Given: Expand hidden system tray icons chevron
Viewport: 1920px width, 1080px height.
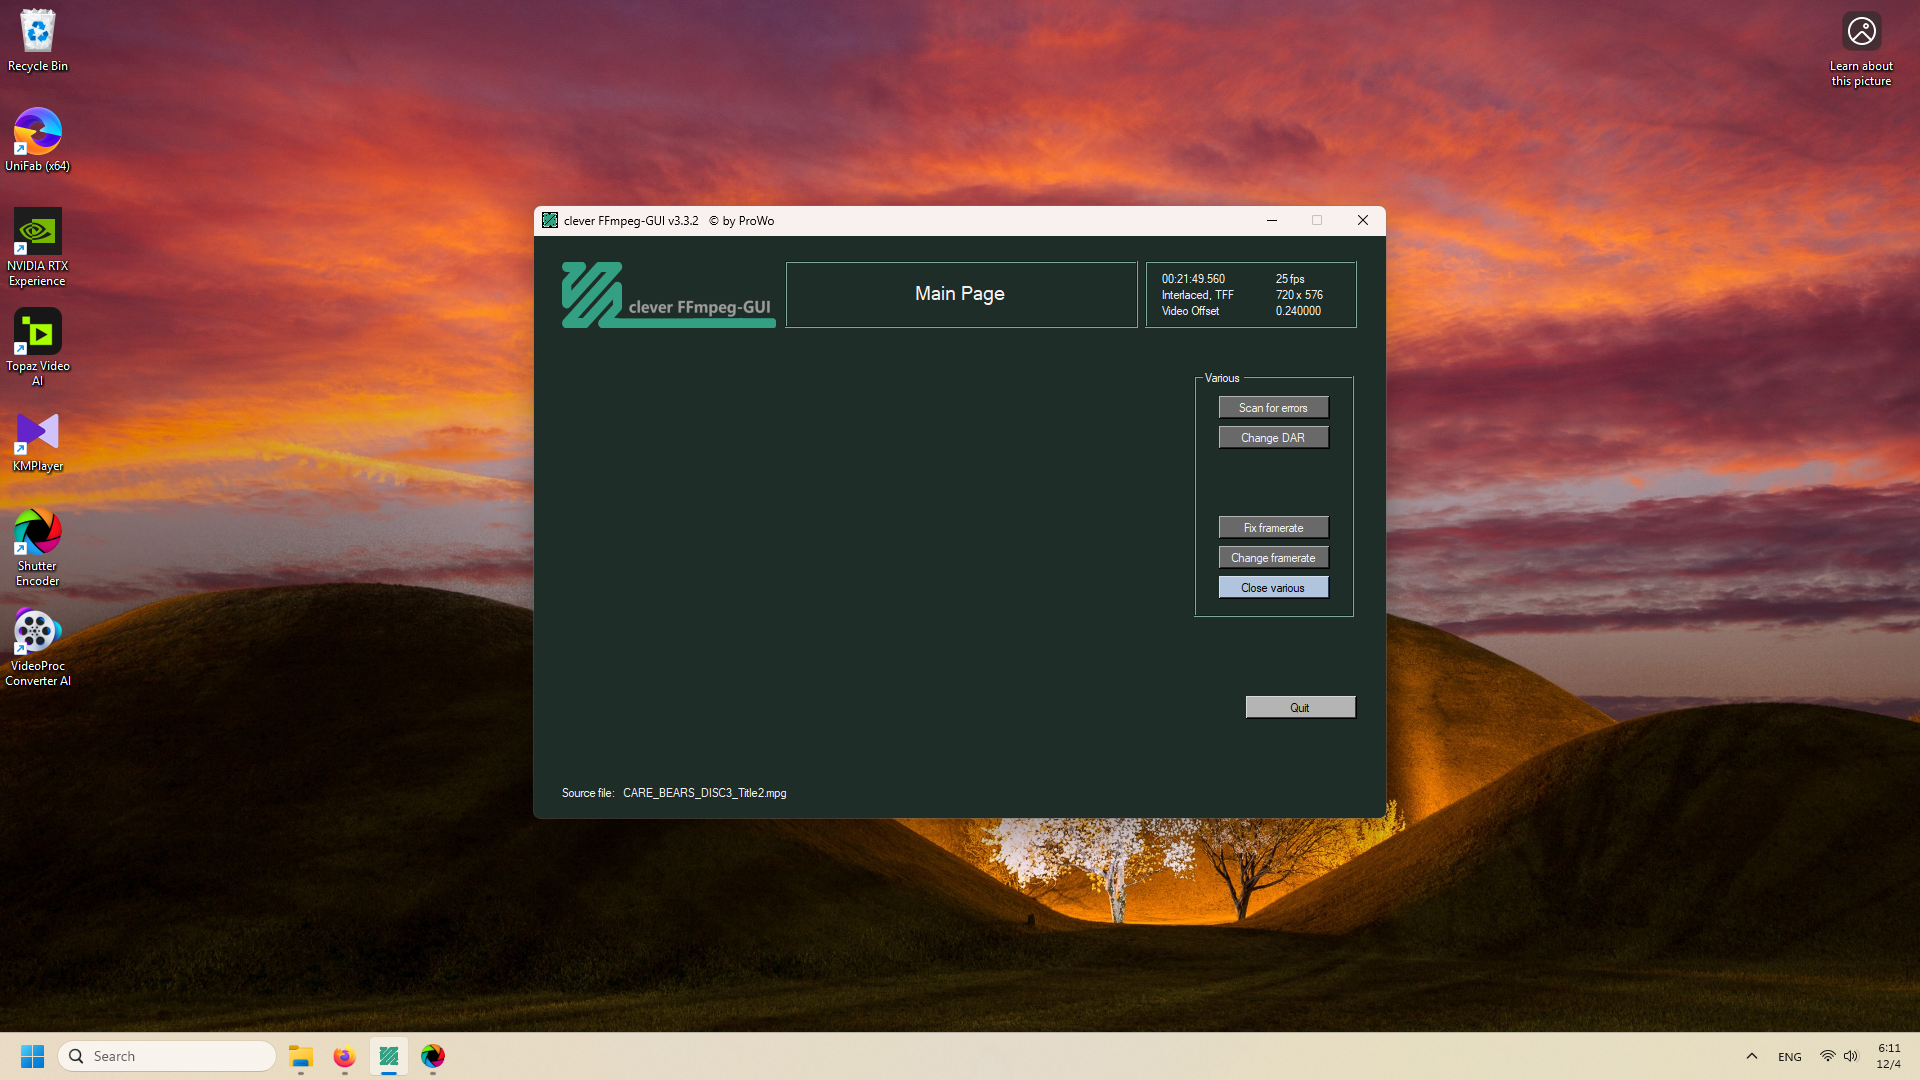Looking at the screenshot, I should point(1751,1056).
